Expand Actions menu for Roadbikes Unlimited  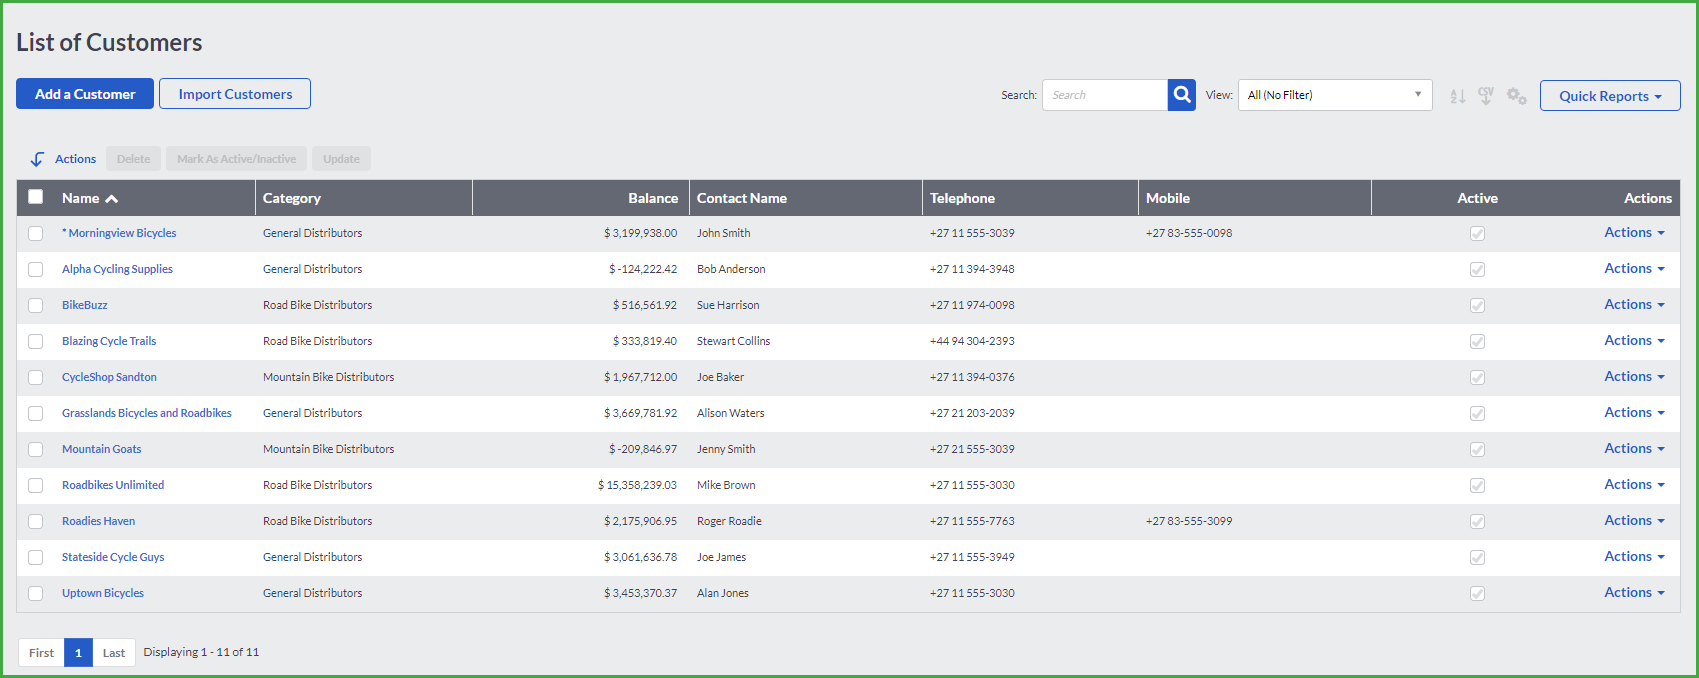pos(1634,484)
